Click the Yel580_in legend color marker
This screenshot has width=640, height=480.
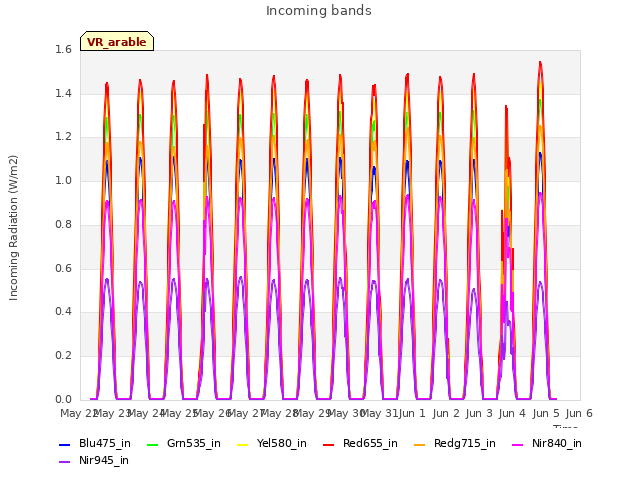click(x=242, y=444)
